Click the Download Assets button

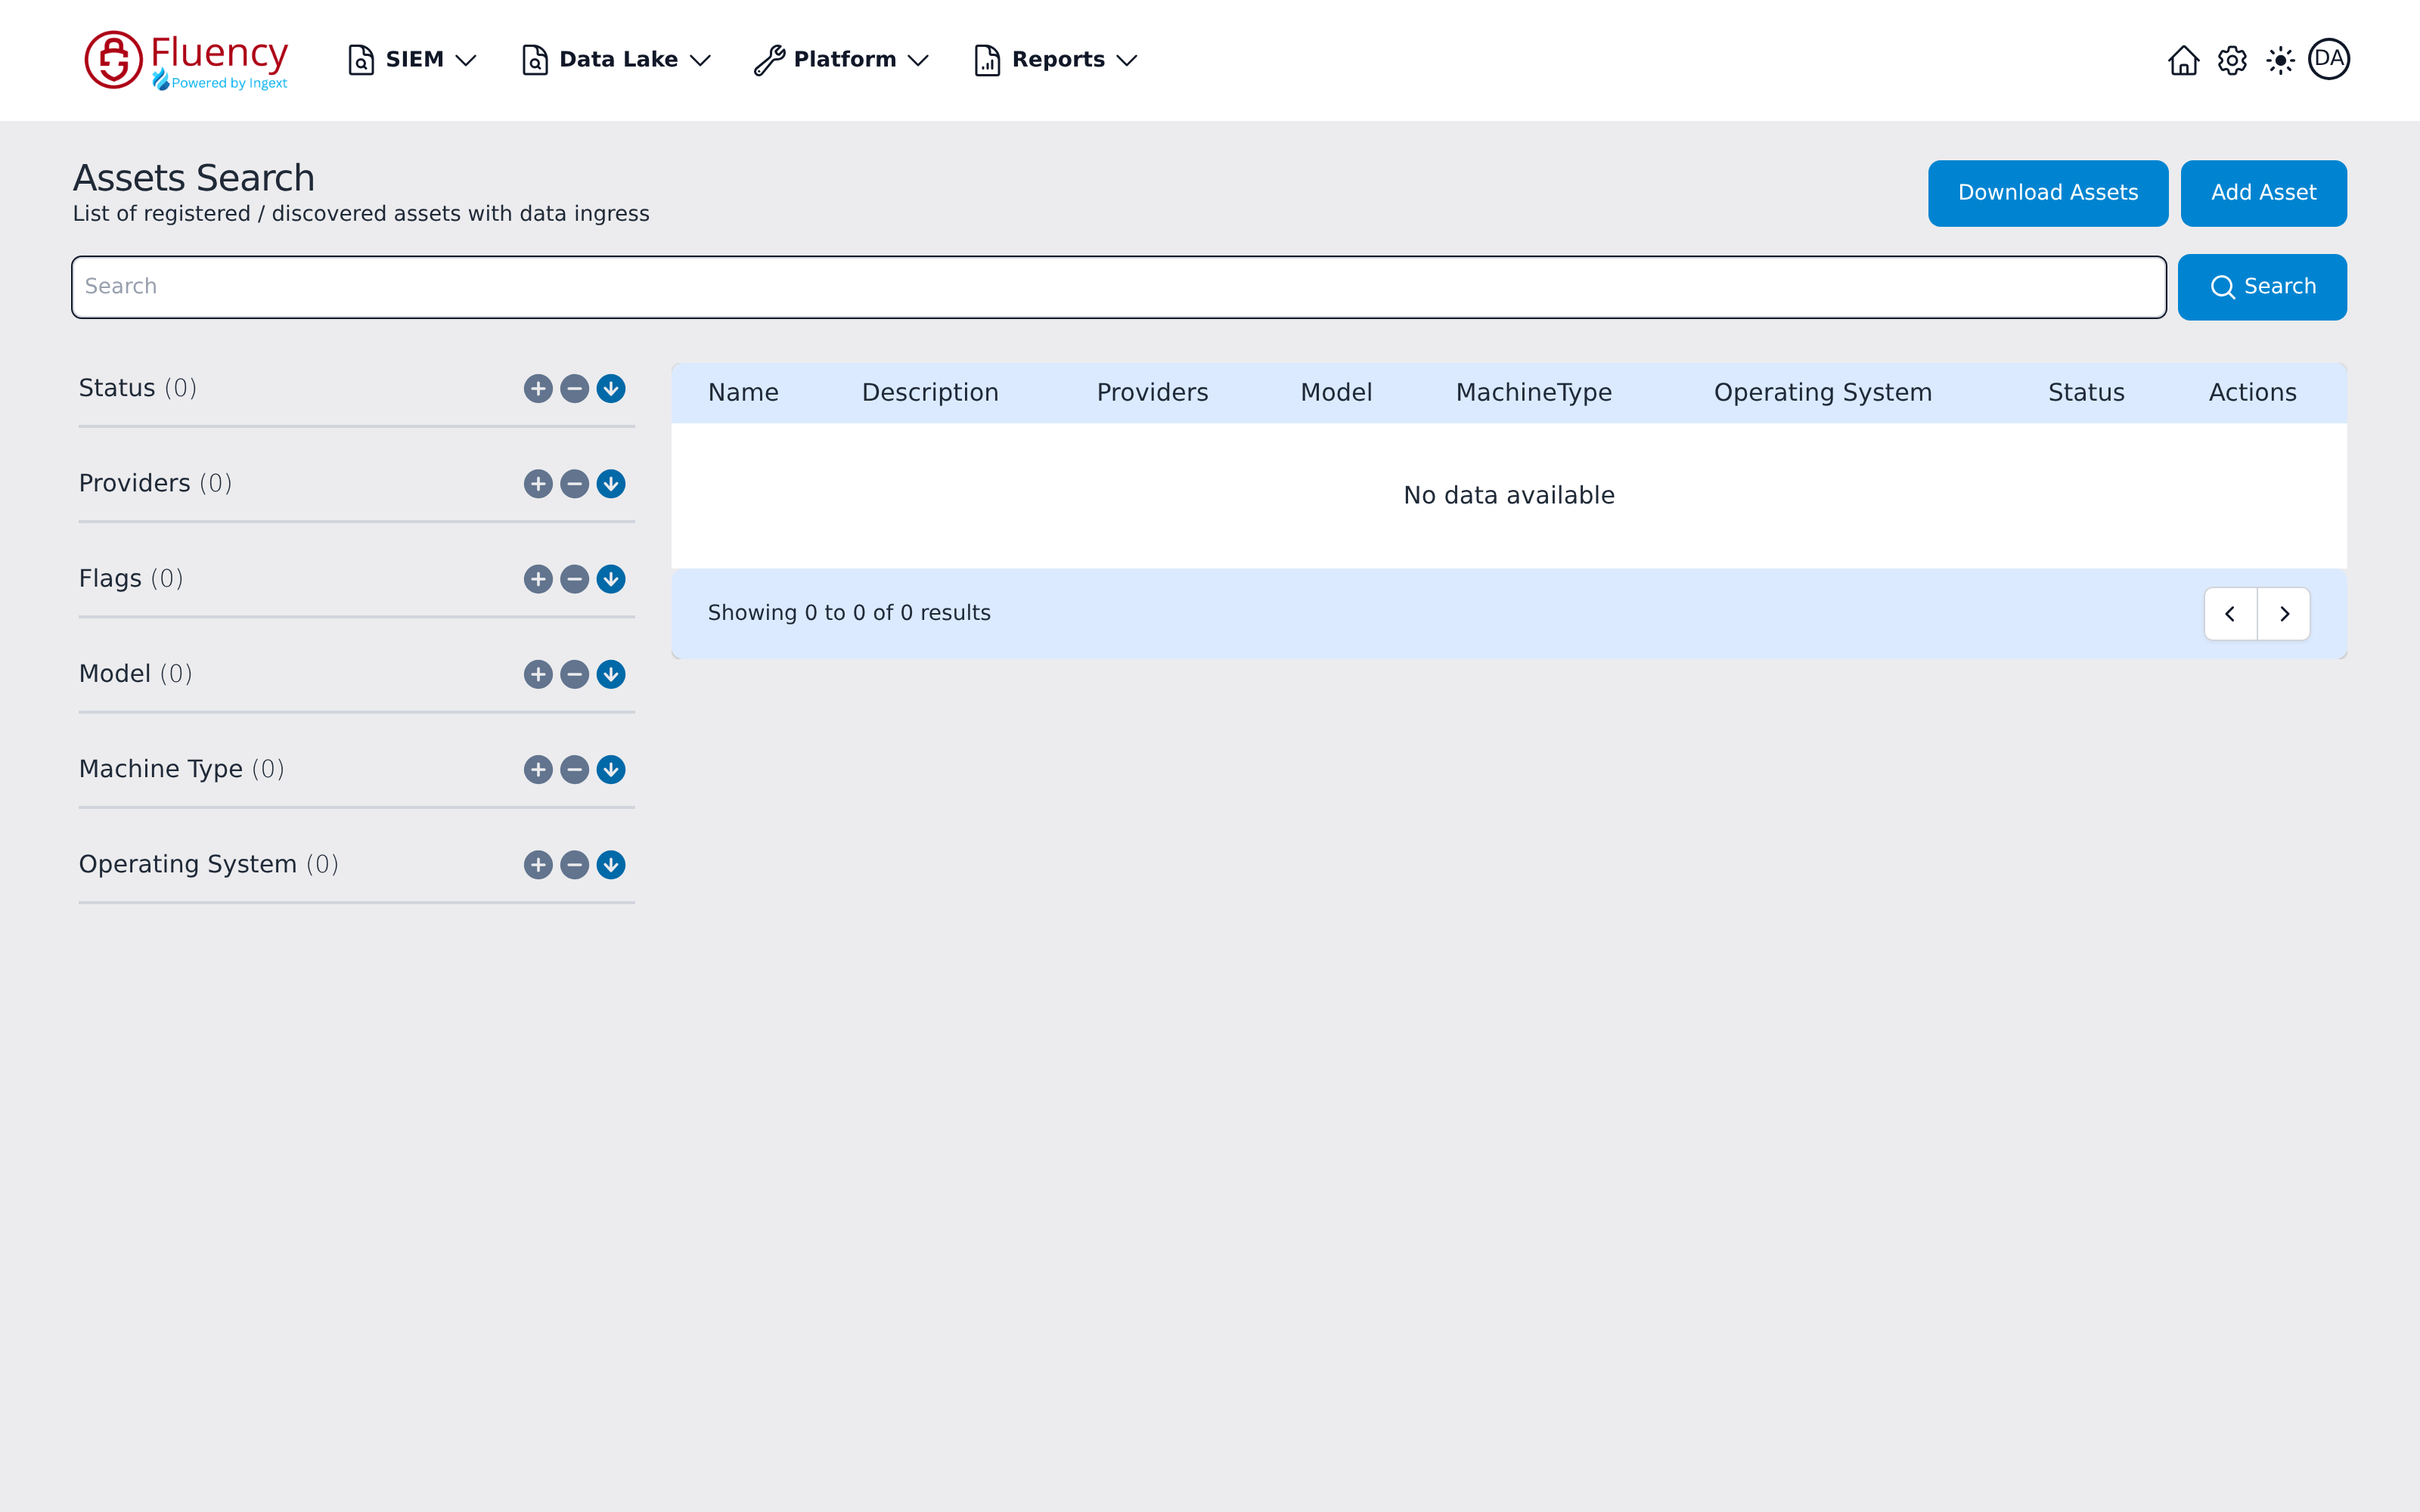tap(2048, 193)
